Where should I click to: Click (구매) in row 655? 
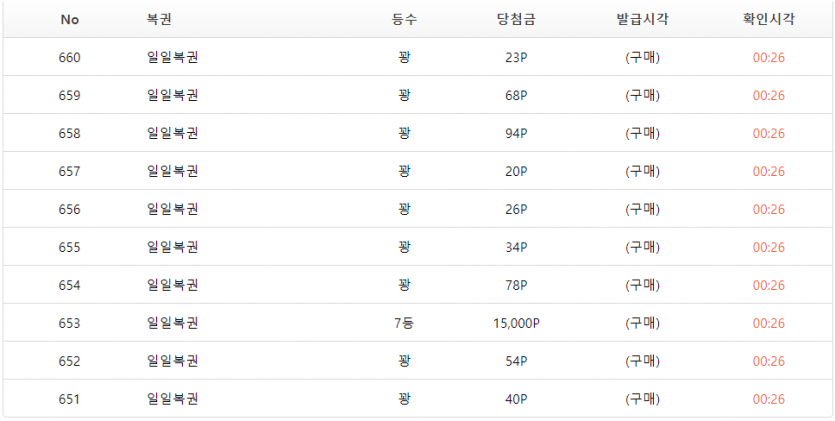[x=642, y=247]
